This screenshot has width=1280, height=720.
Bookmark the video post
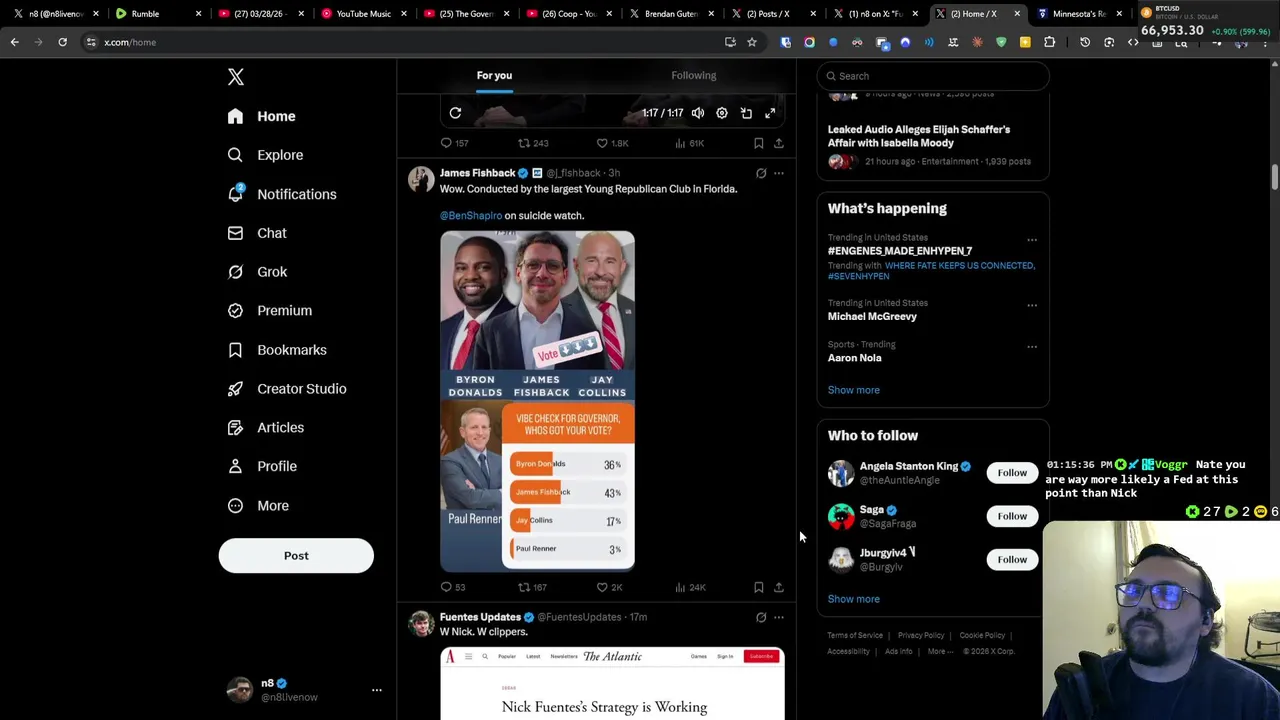pyautogui.click(x=758, y=143)
